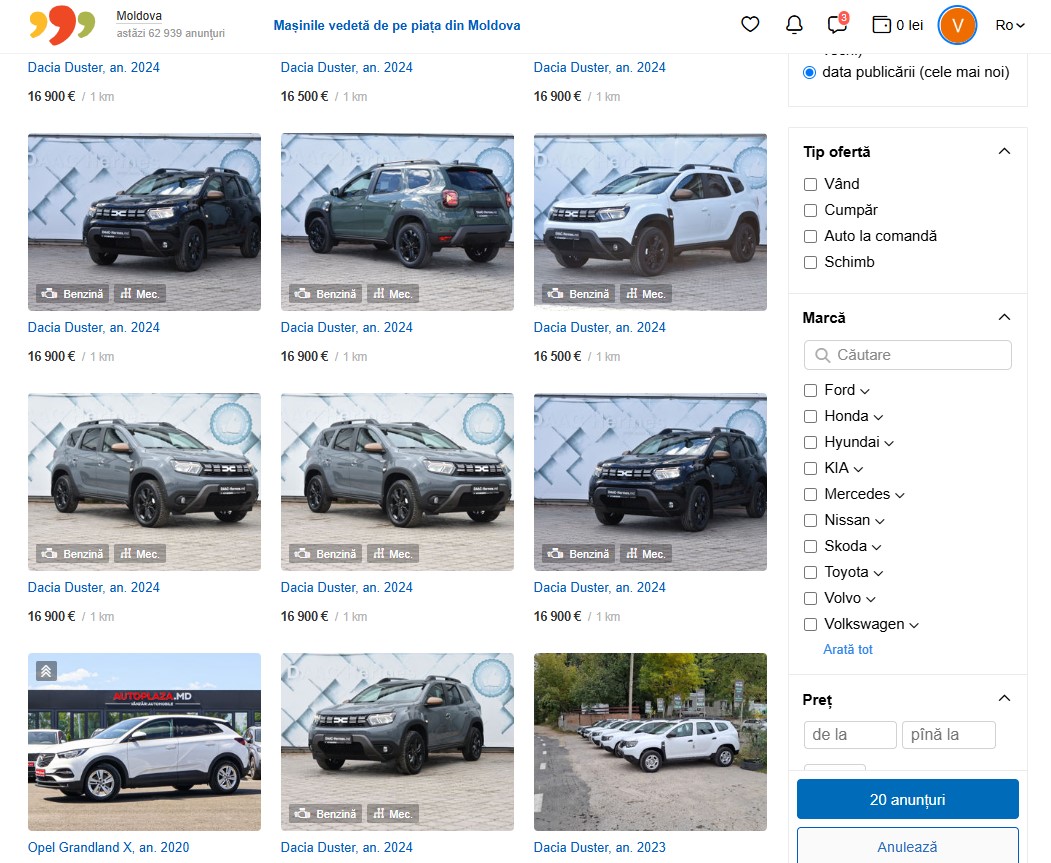Tick the Auto la comandă checkbox

coord(811,236)
